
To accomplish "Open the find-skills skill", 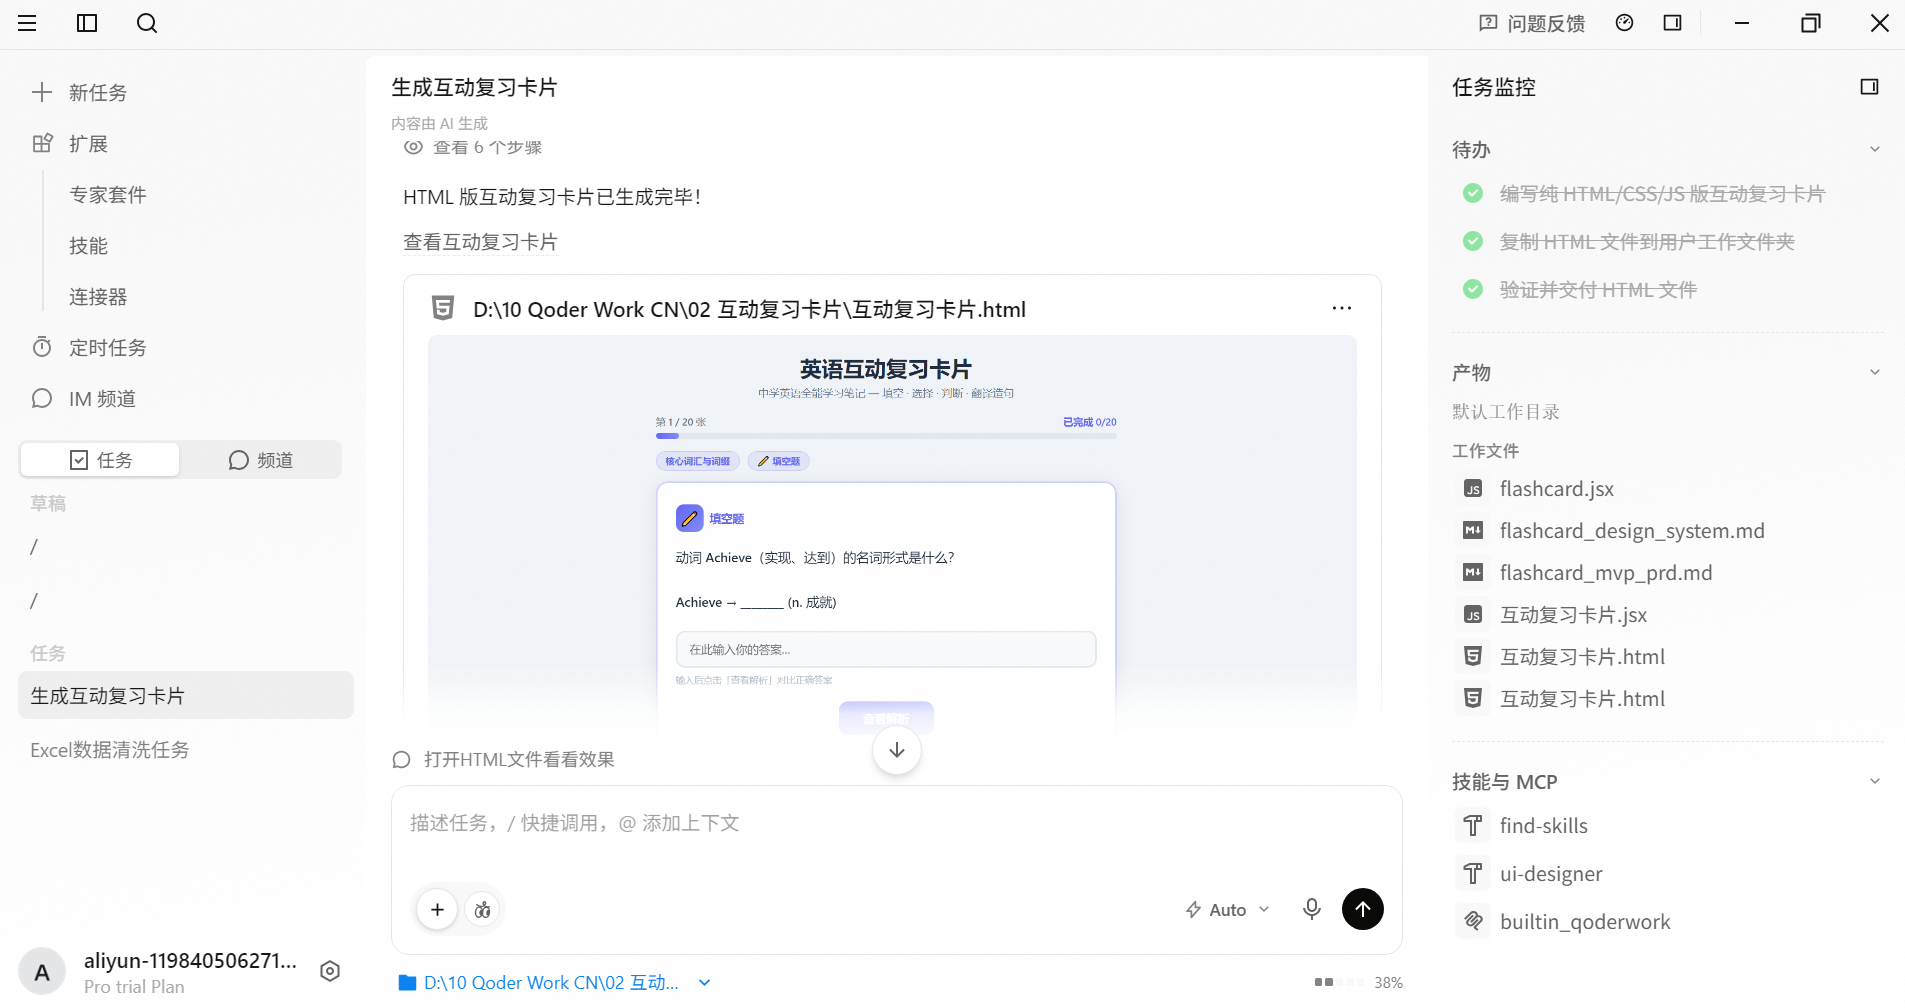I will [1544, 826].
